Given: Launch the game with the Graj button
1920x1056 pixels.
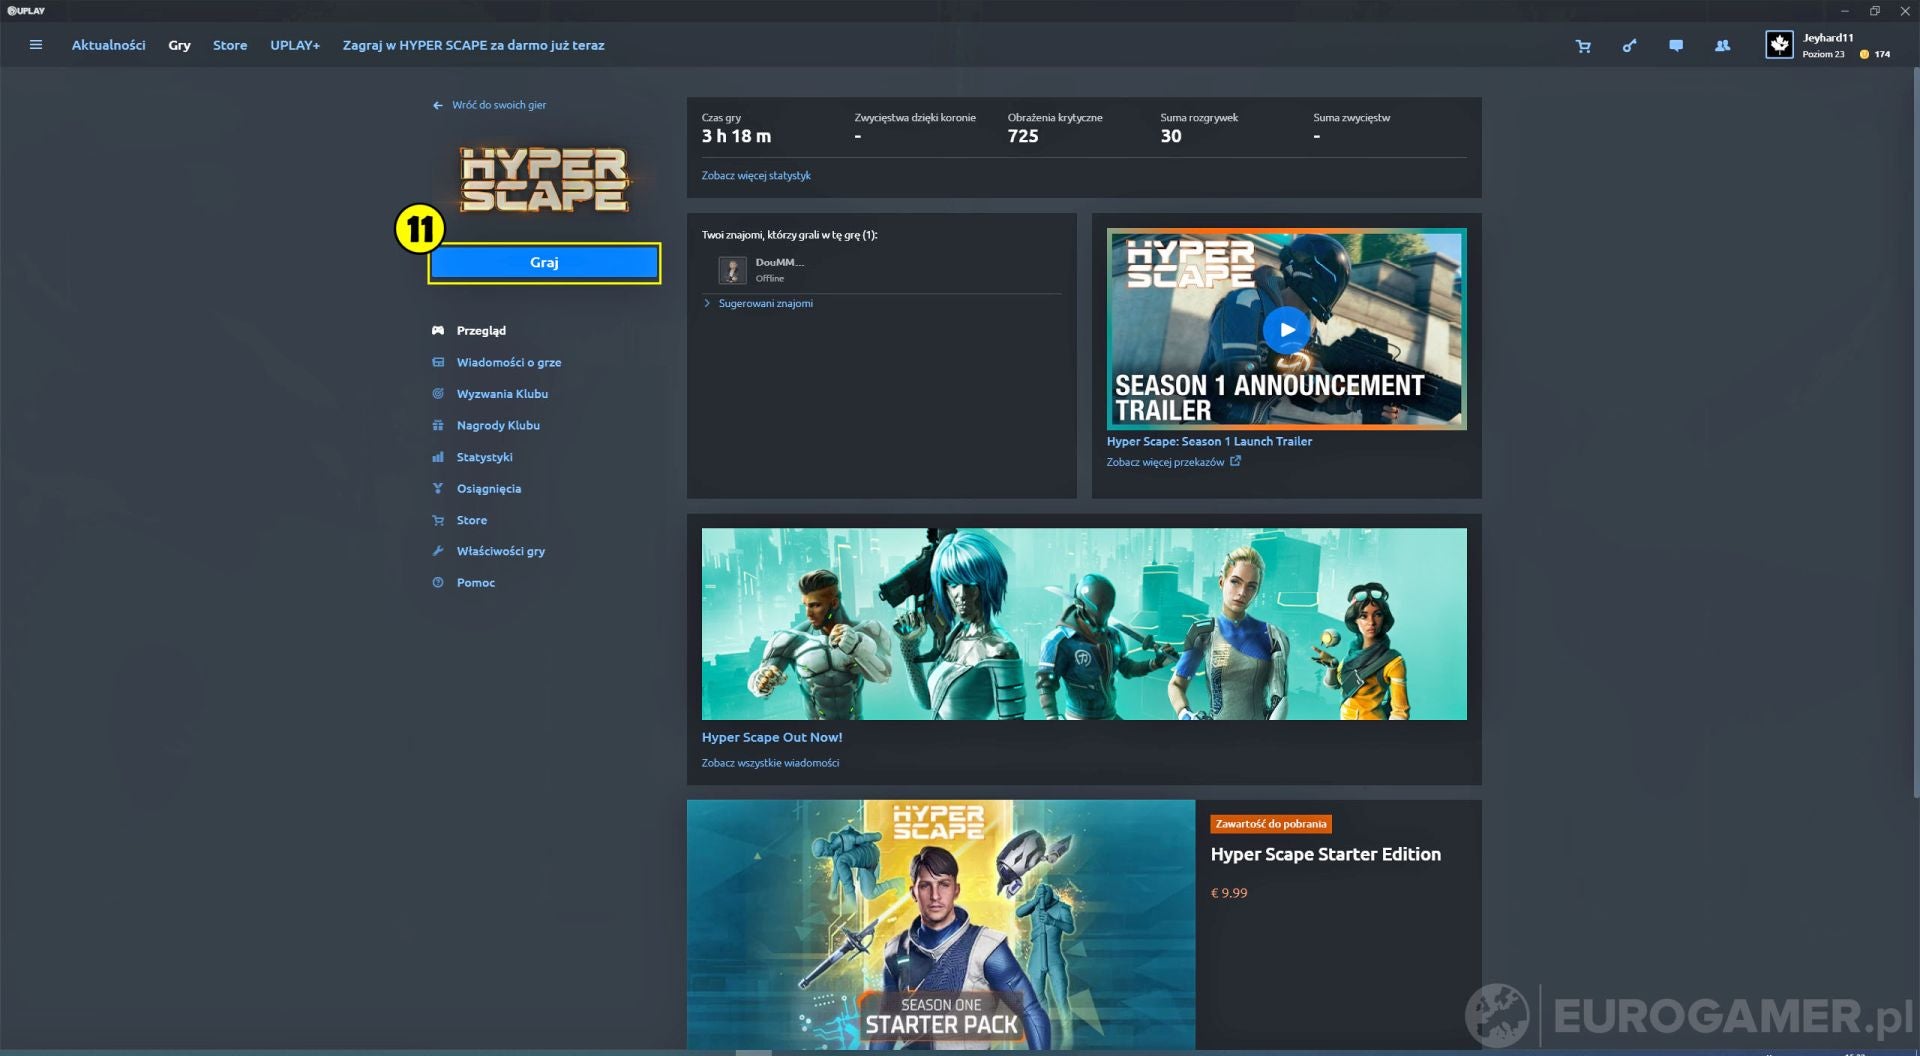Looking at the screenshot, I should pyautogui.click(x=544, y=263).
